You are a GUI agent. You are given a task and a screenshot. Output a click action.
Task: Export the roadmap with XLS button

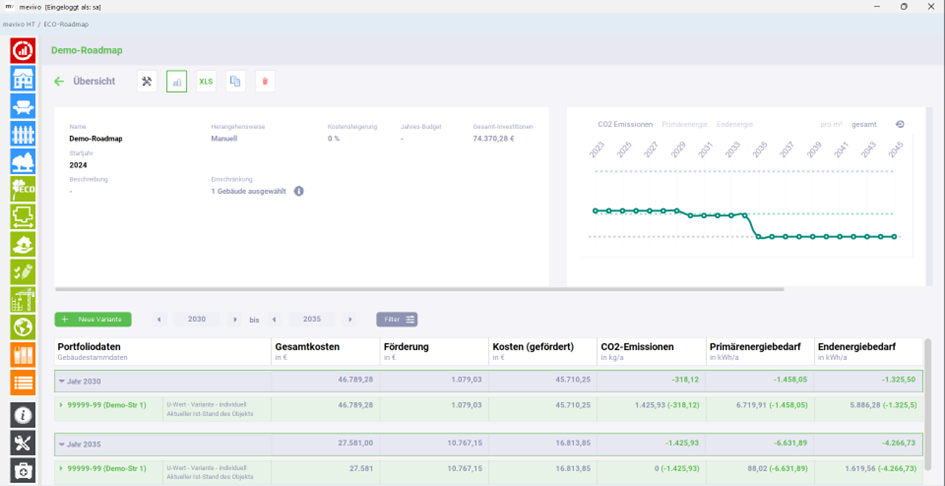206,81
